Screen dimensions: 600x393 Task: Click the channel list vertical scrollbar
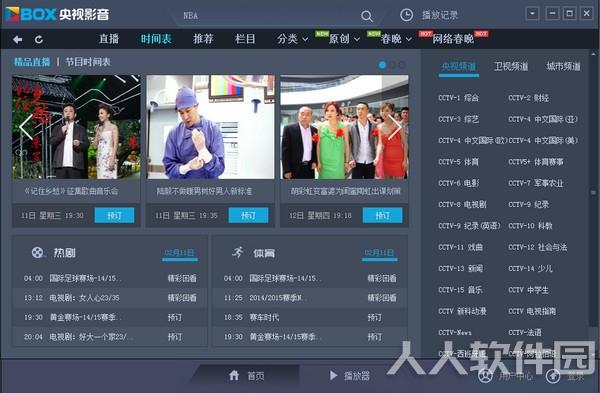pyautogui.click(x=592, y=193)
